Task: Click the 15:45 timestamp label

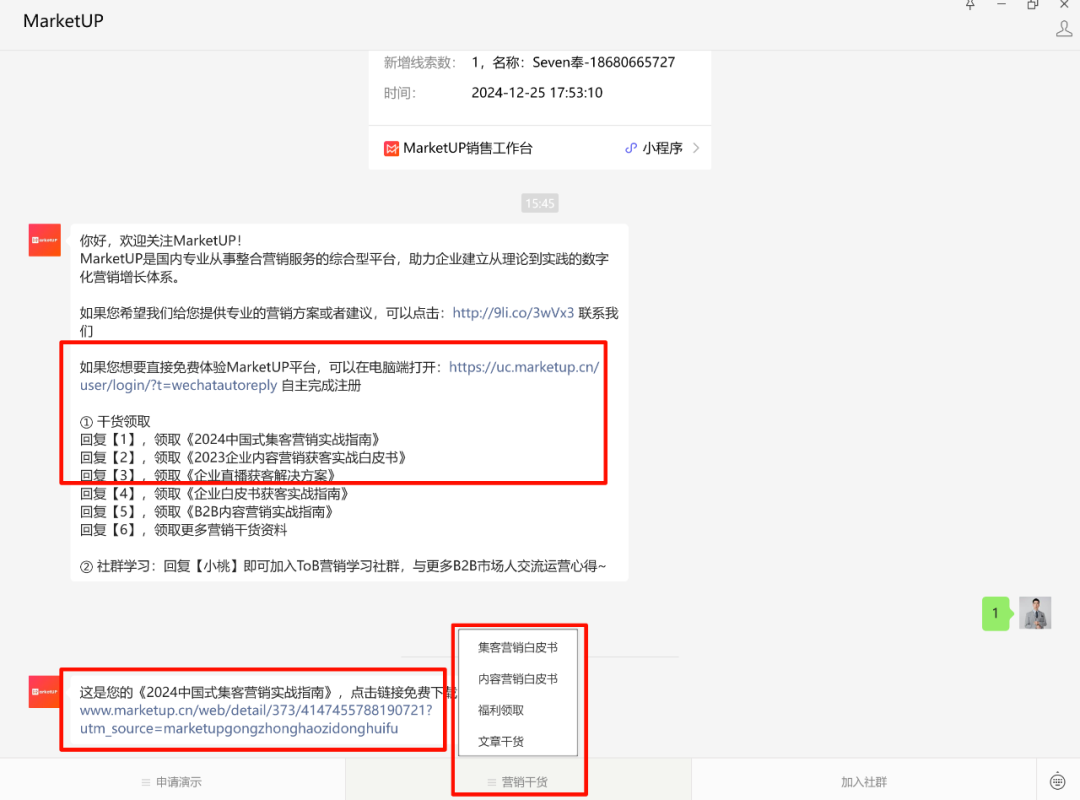Action: coord(540,203)
